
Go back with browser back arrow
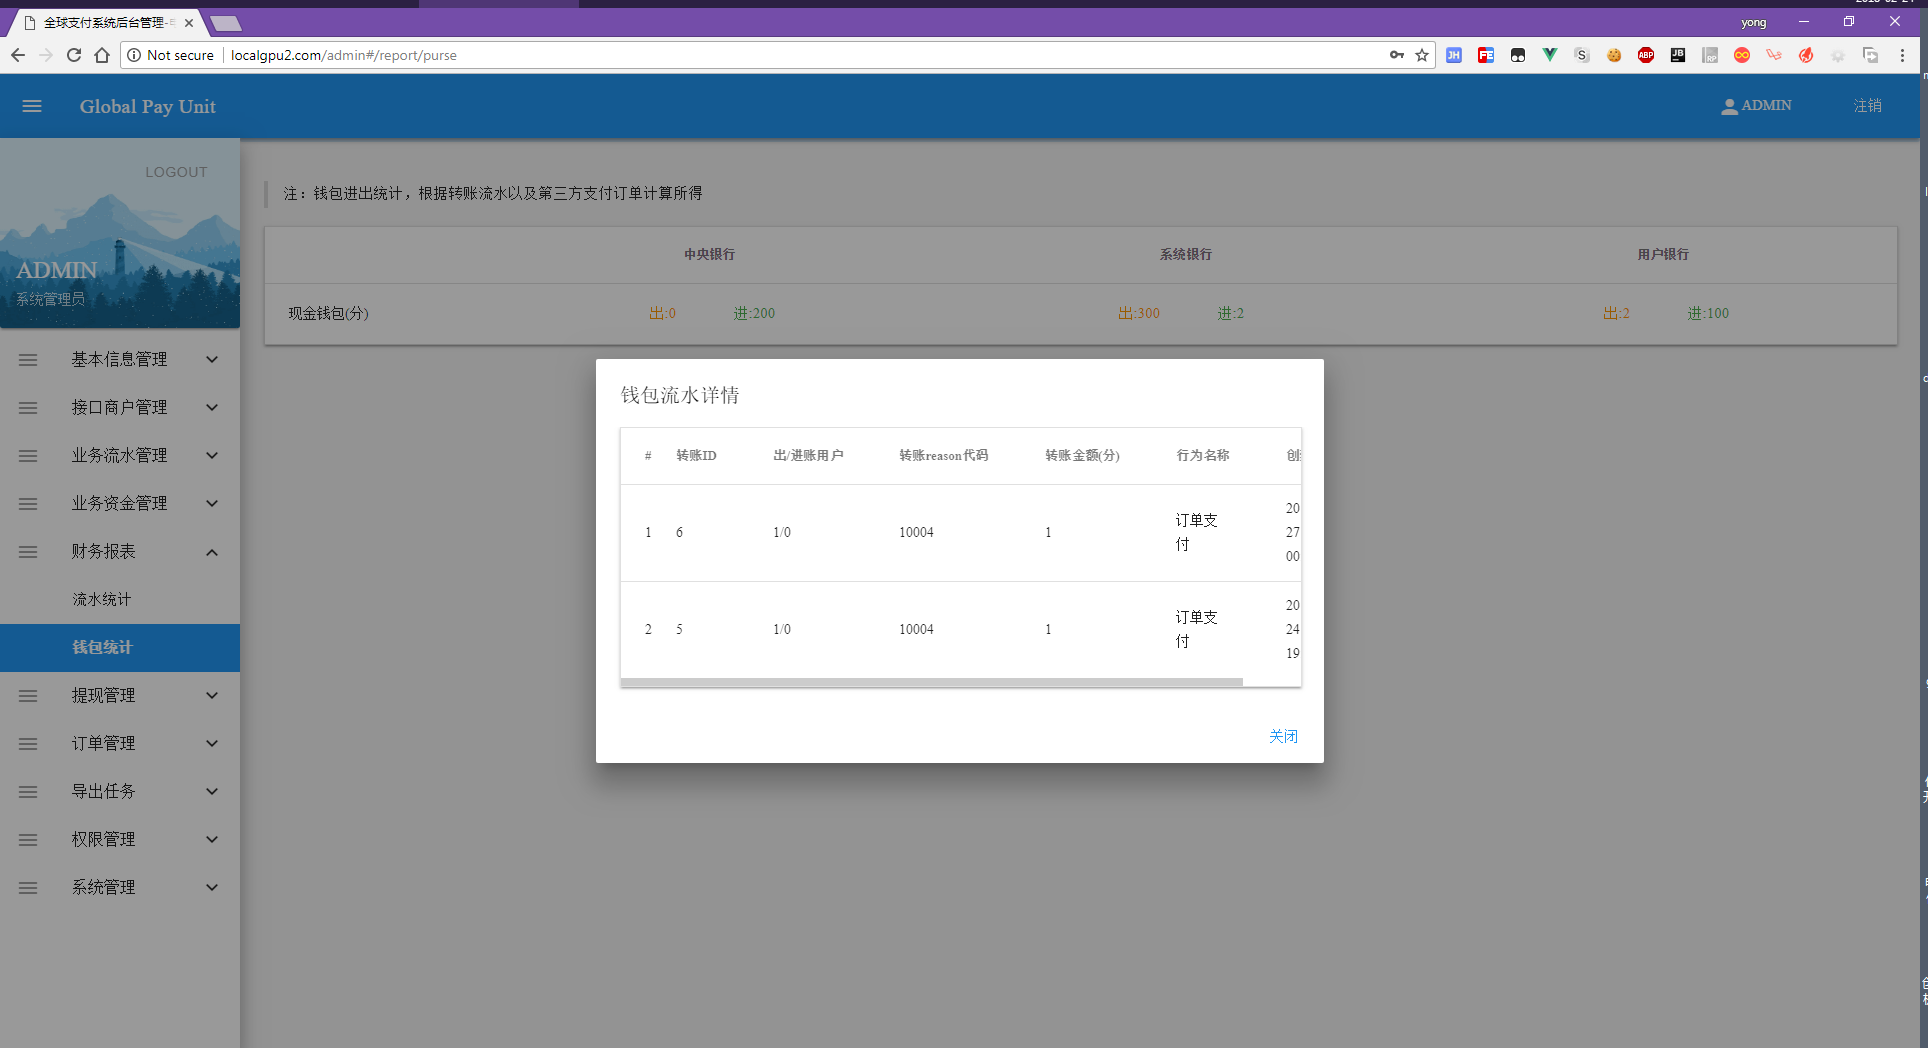18,55
